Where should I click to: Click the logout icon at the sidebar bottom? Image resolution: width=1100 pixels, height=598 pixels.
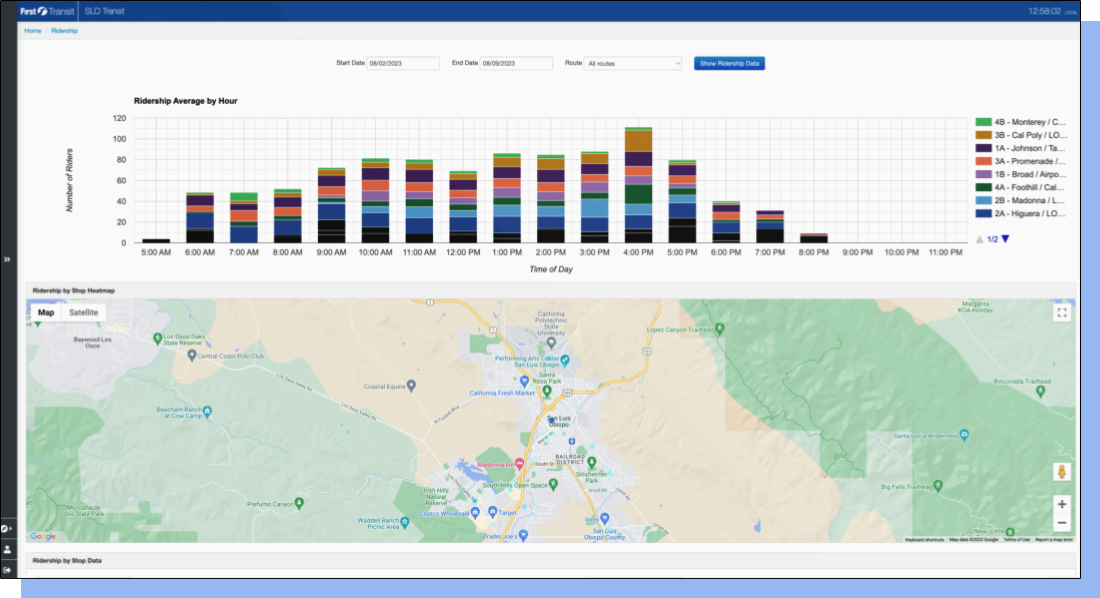point(7,570)
